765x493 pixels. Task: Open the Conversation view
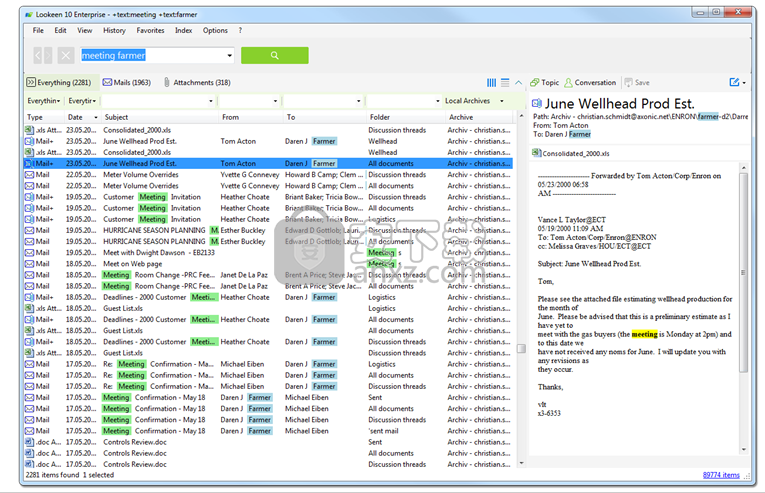pyautogui.click(x=590, y=82)
